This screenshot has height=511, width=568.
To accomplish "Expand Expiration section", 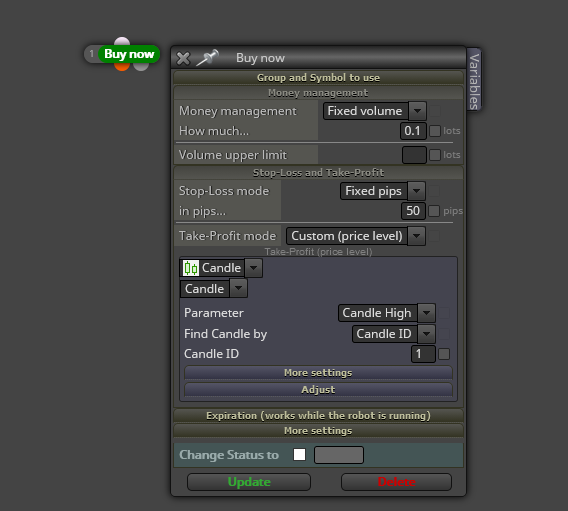I will coord(318,415).
